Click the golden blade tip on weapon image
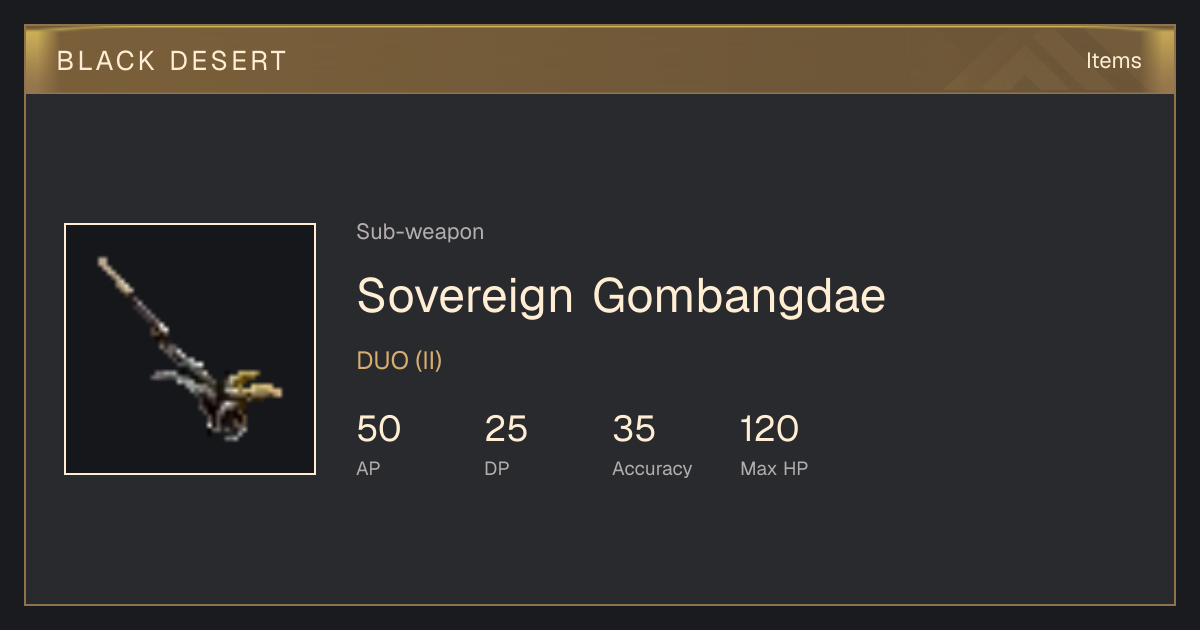The width and height of the screenshot is (1200, 630). [x=258, y=385]
